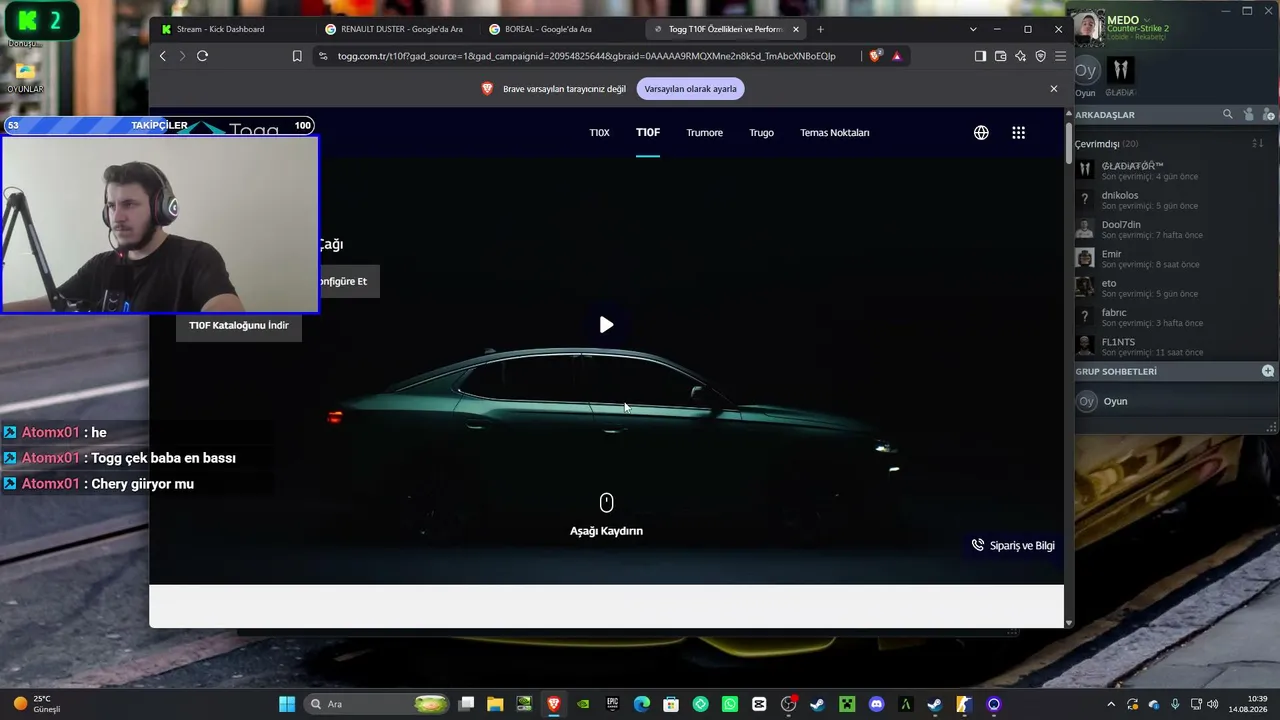Click the togg.com.tr address bar

pos(586,56)
